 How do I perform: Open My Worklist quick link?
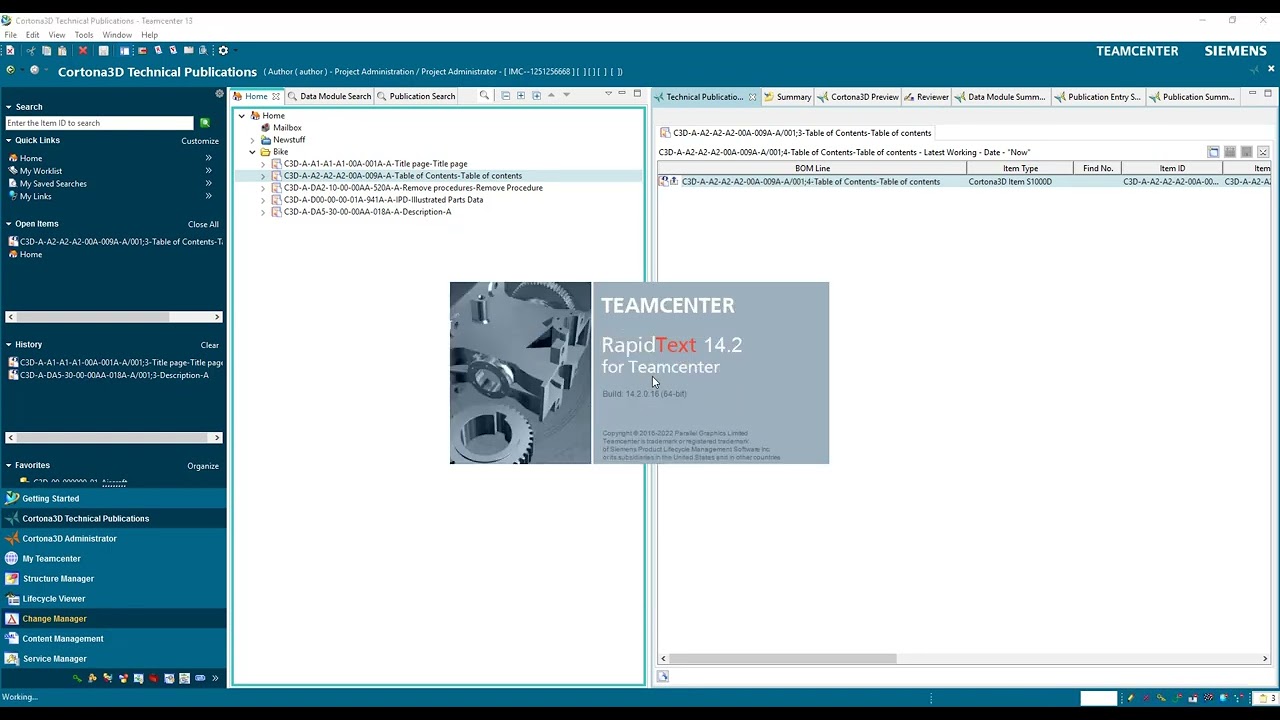point(41,171)
